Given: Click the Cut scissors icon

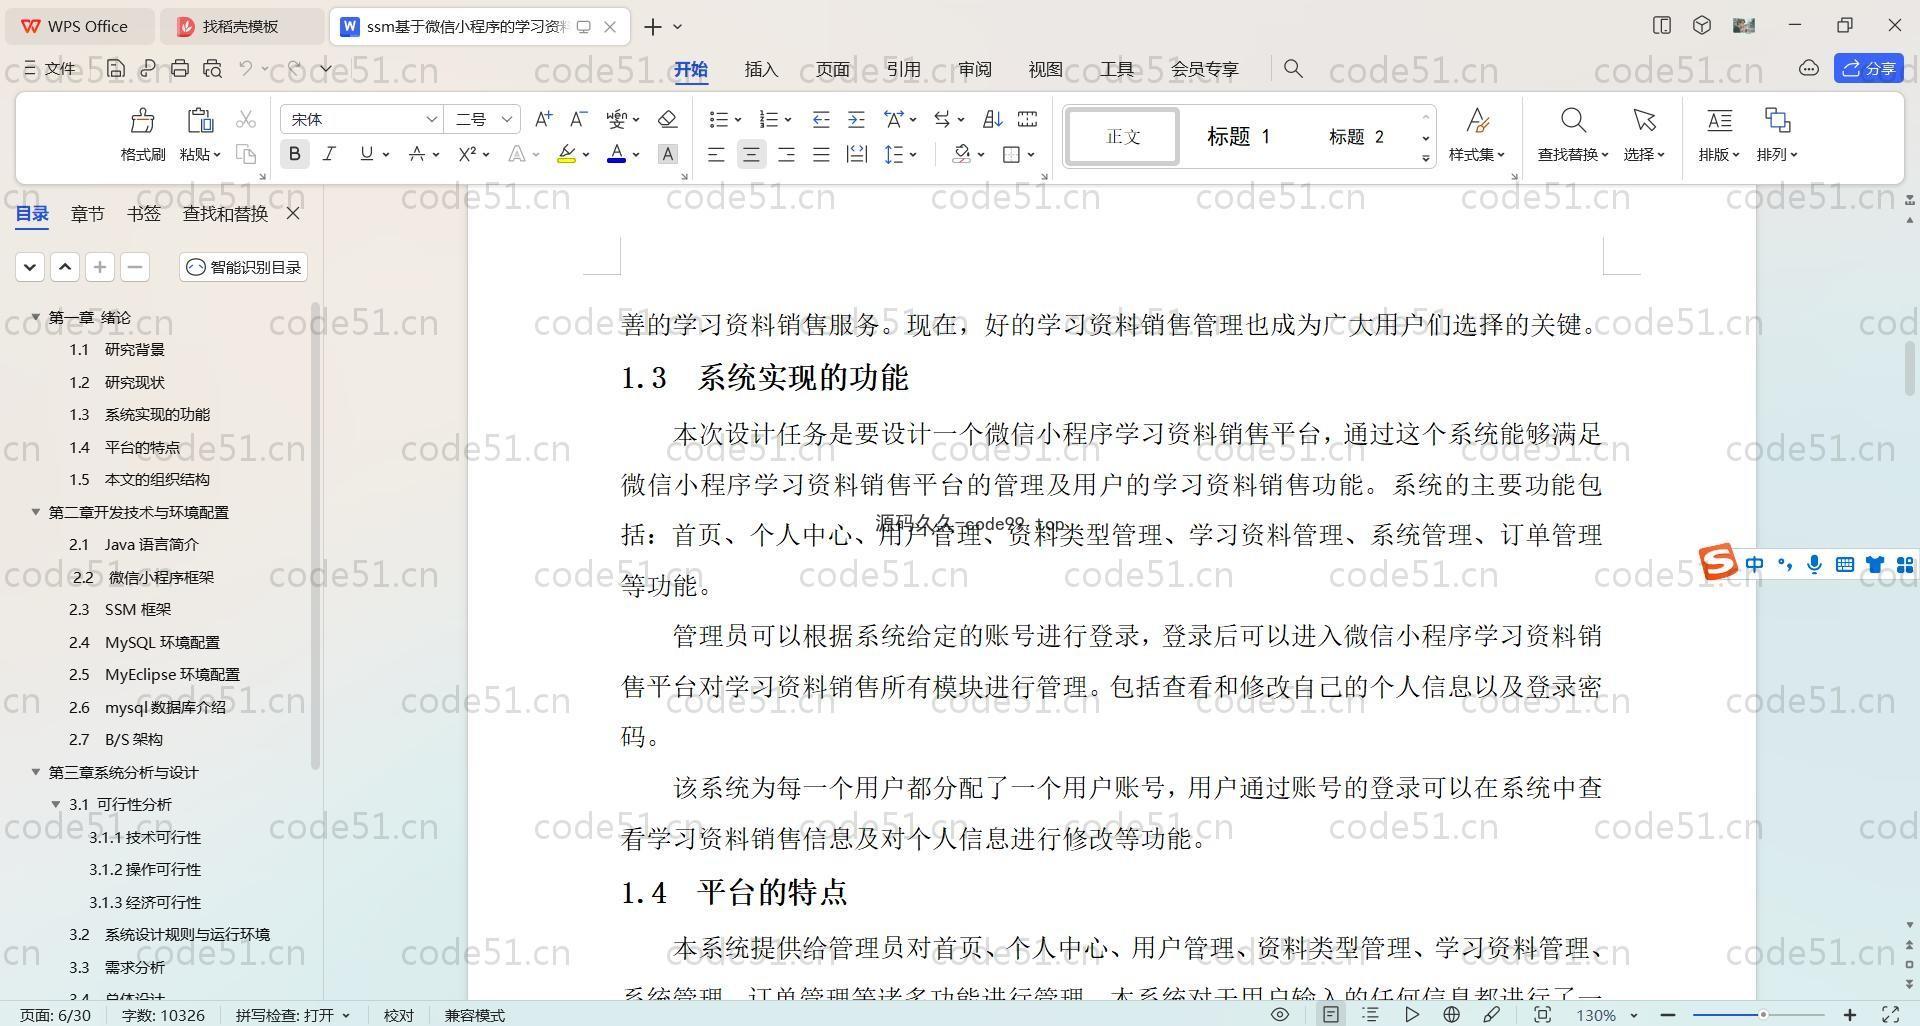Looking at the screenshot, I should 246,120.
